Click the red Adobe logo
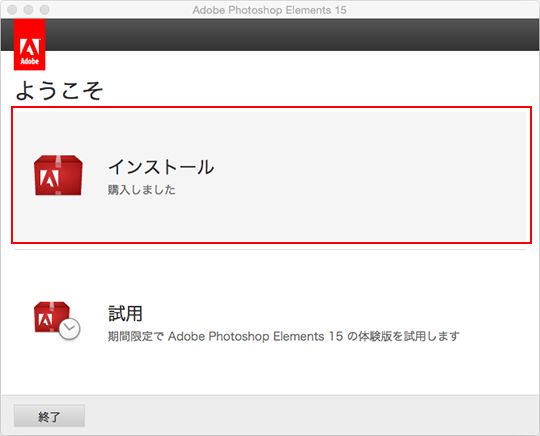 (30, 44)
